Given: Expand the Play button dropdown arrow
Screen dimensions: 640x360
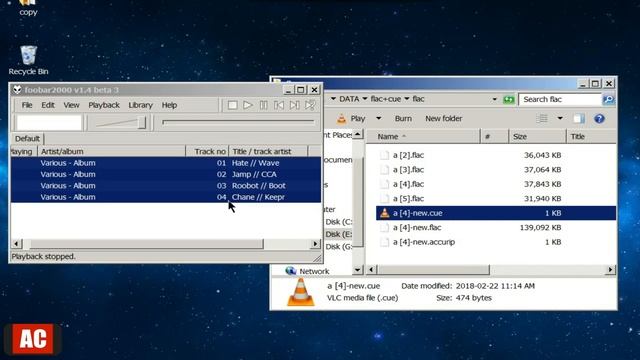Looking at the screenshot, I should 379,118.
